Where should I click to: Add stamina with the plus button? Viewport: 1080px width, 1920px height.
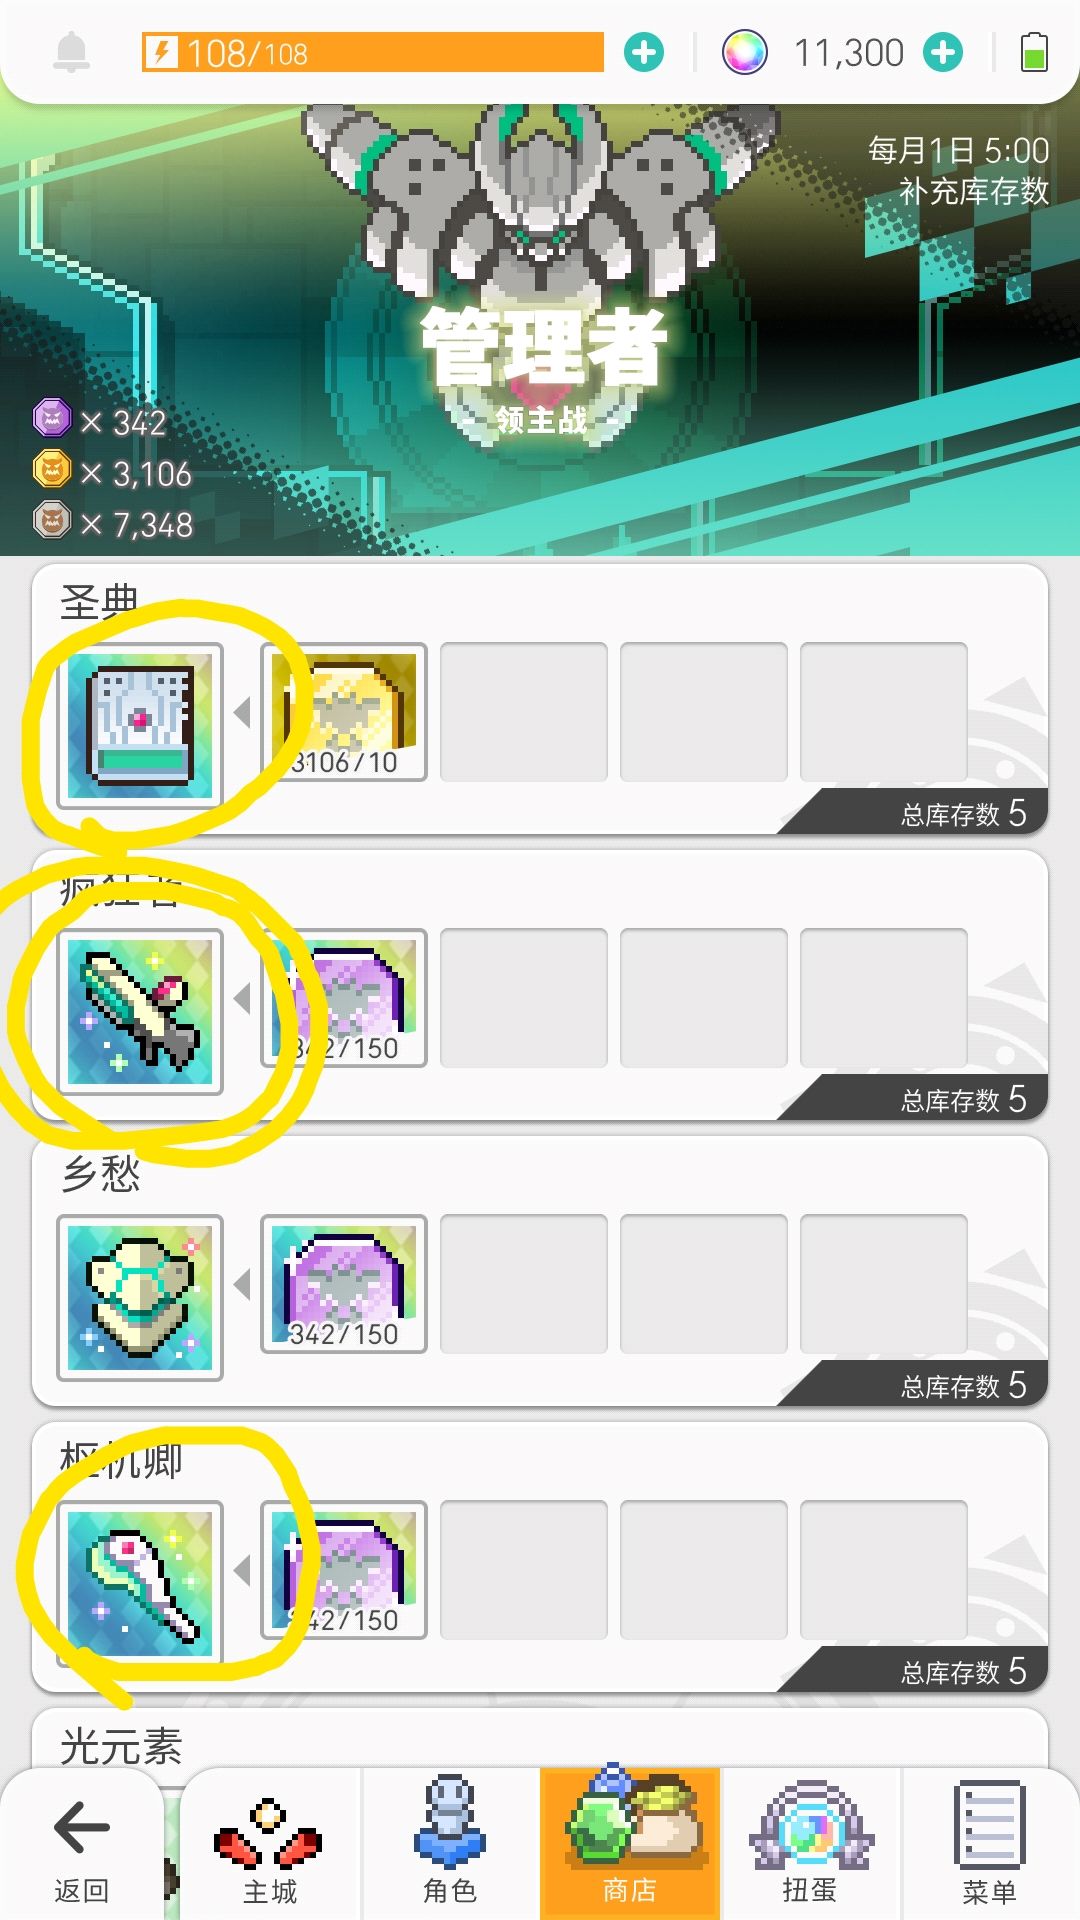644,52
